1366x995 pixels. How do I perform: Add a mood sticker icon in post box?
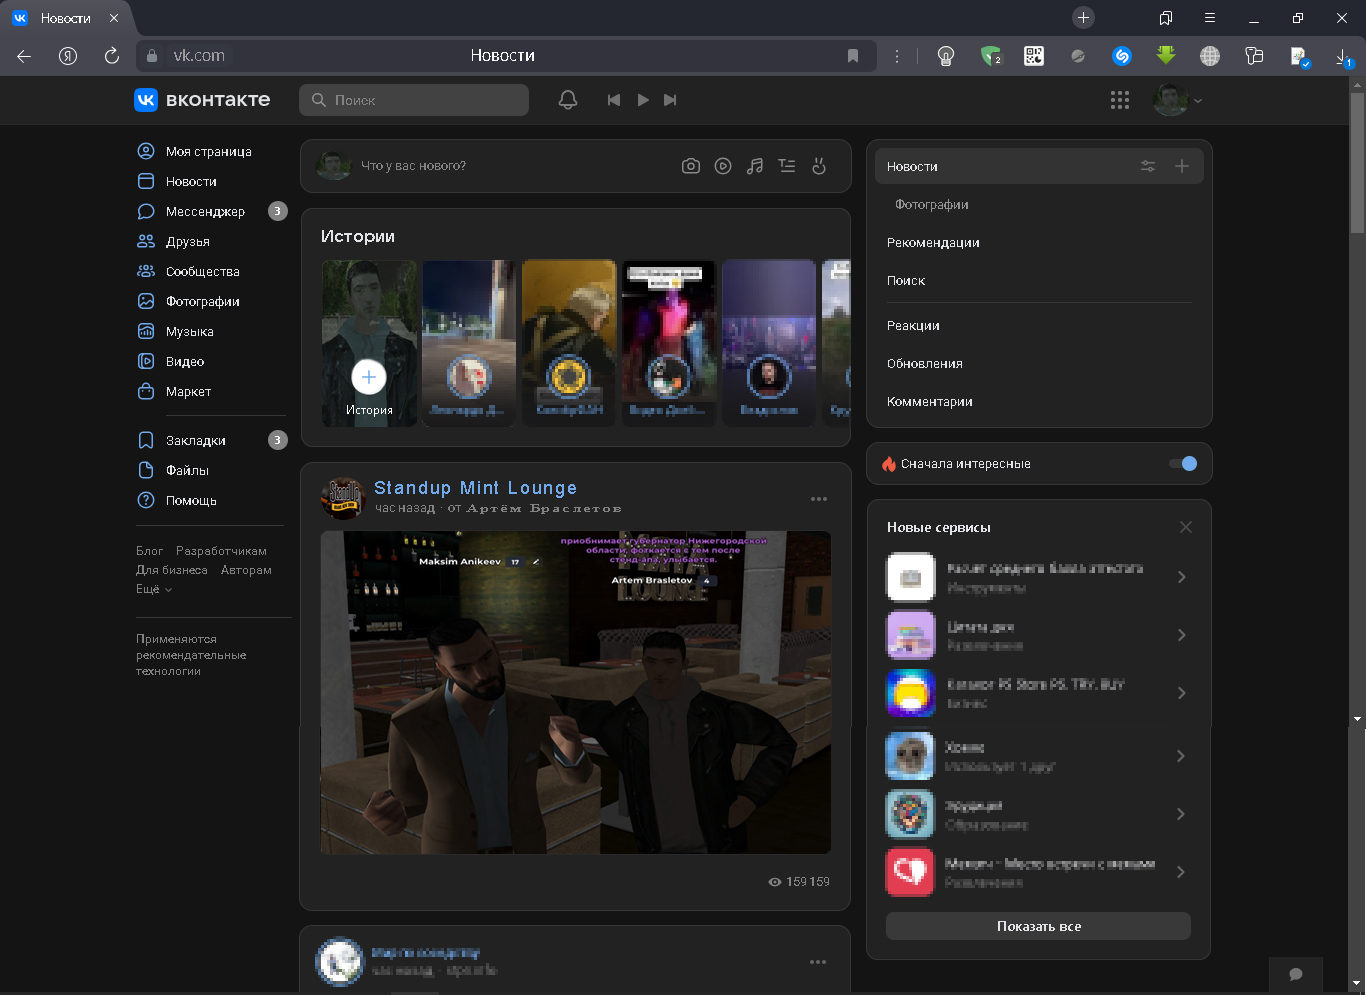tap(819, 166)
